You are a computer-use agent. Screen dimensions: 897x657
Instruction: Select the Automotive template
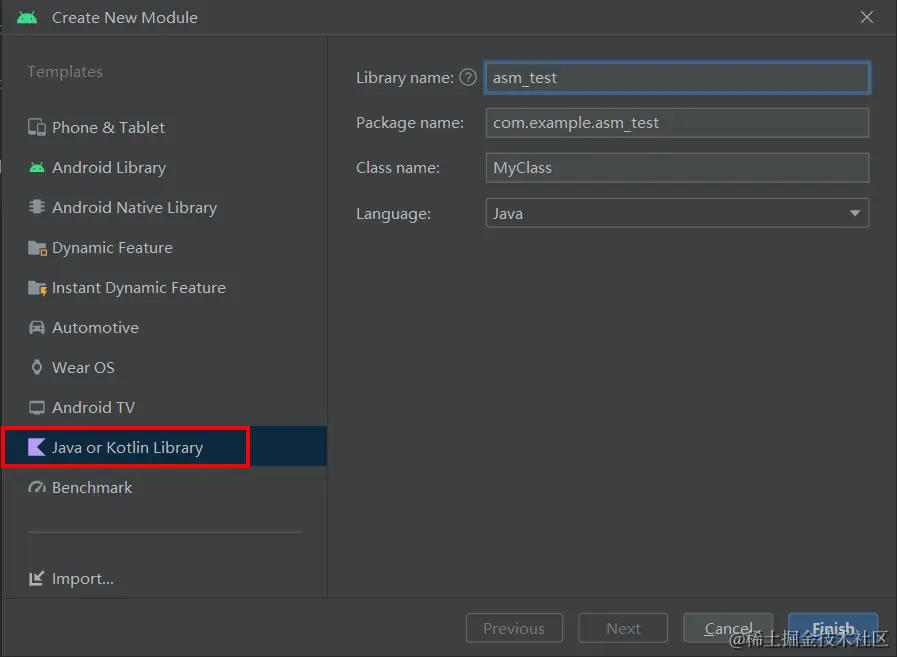click(x=165, y=327)
